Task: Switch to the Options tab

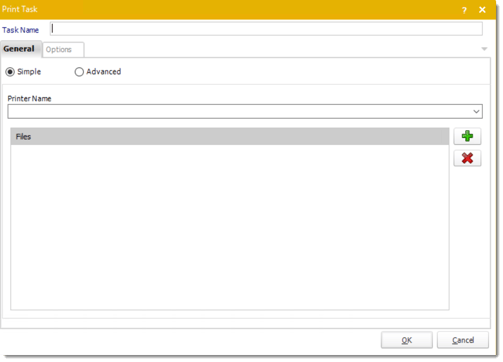Action: 63,50
